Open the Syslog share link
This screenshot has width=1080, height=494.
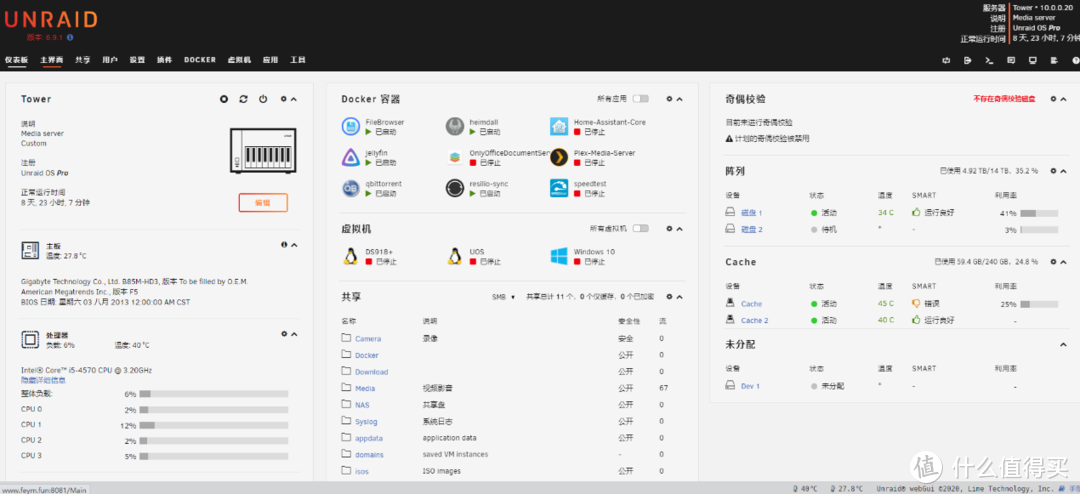point(366,422)
